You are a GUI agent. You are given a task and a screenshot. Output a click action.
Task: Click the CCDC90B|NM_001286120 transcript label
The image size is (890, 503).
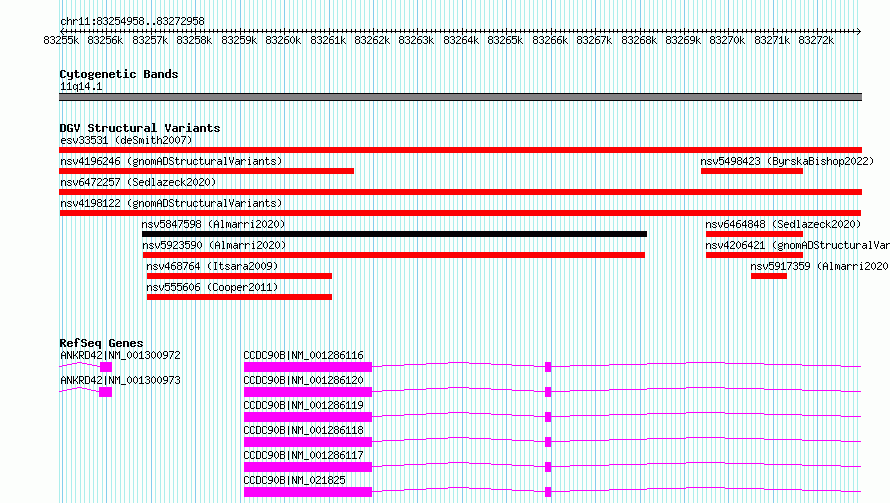pyautogui.click(x=304, y=380)
